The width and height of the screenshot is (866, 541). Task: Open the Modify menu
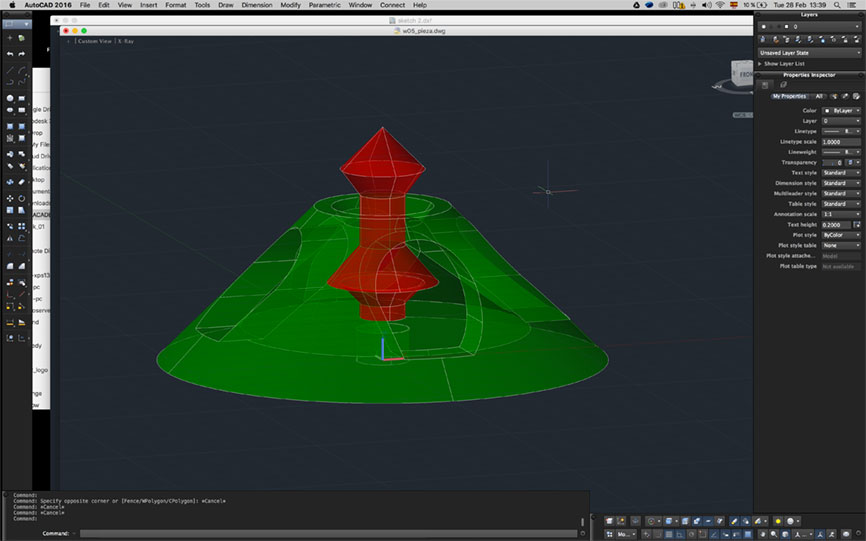(x=290, y=5)
